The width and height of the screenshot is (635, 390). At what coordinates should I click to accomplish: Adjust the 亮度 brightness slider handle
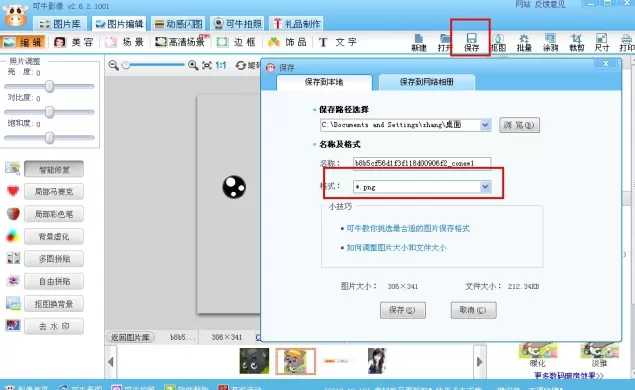(x=49, y=86)
